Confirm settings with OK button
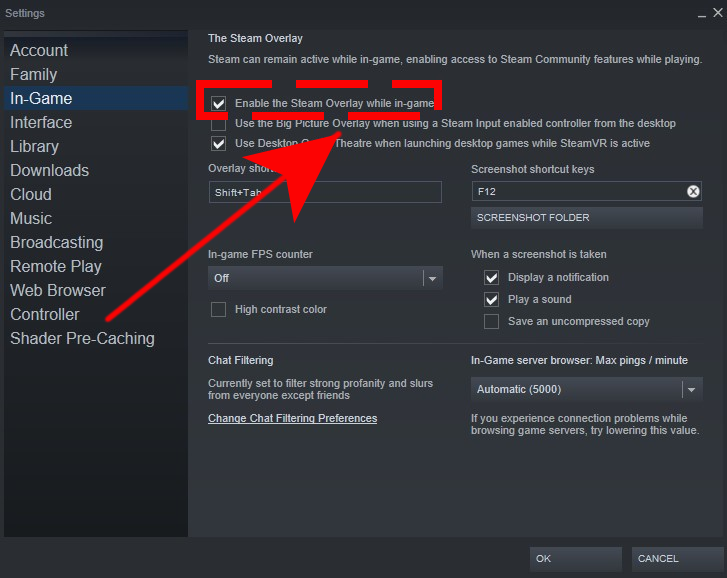Image resolution: width=727 pixels, height=578 pixels. point(575,559)
